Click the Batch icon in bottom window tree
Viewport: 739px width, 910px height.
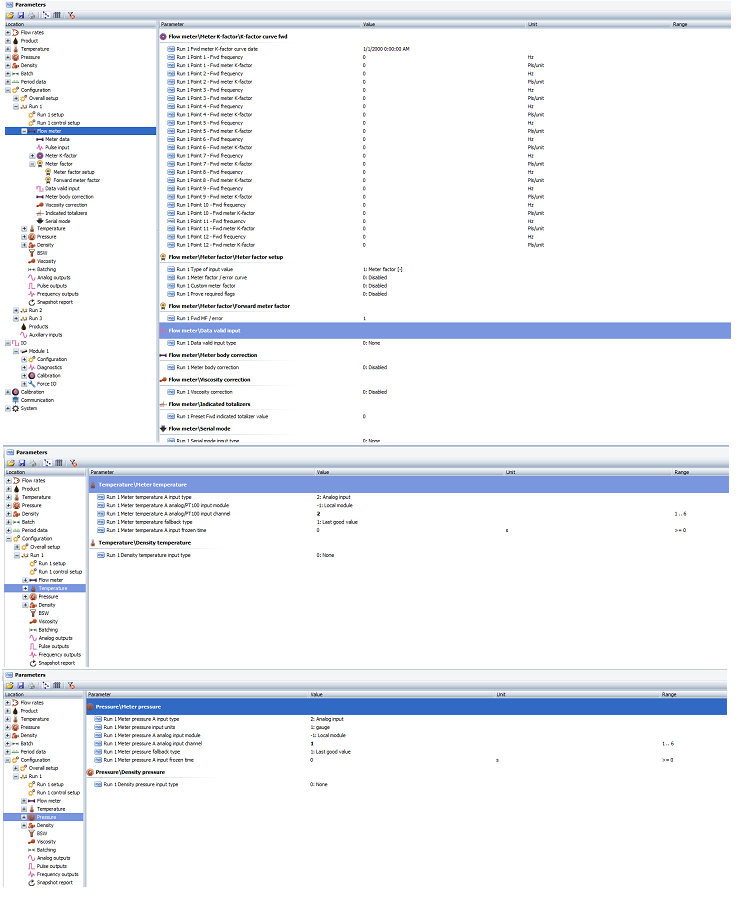pos(16,743)
